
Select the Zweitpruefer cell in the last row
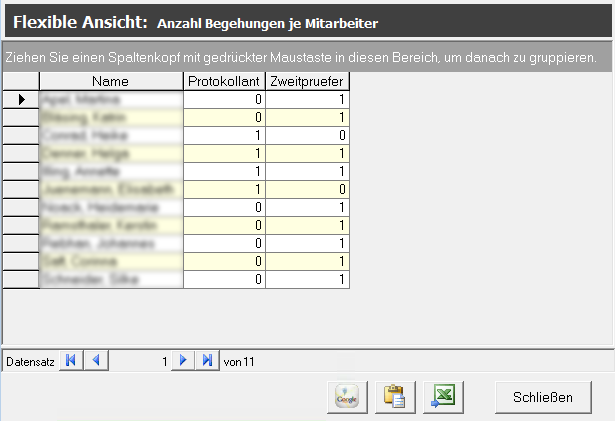308,279
